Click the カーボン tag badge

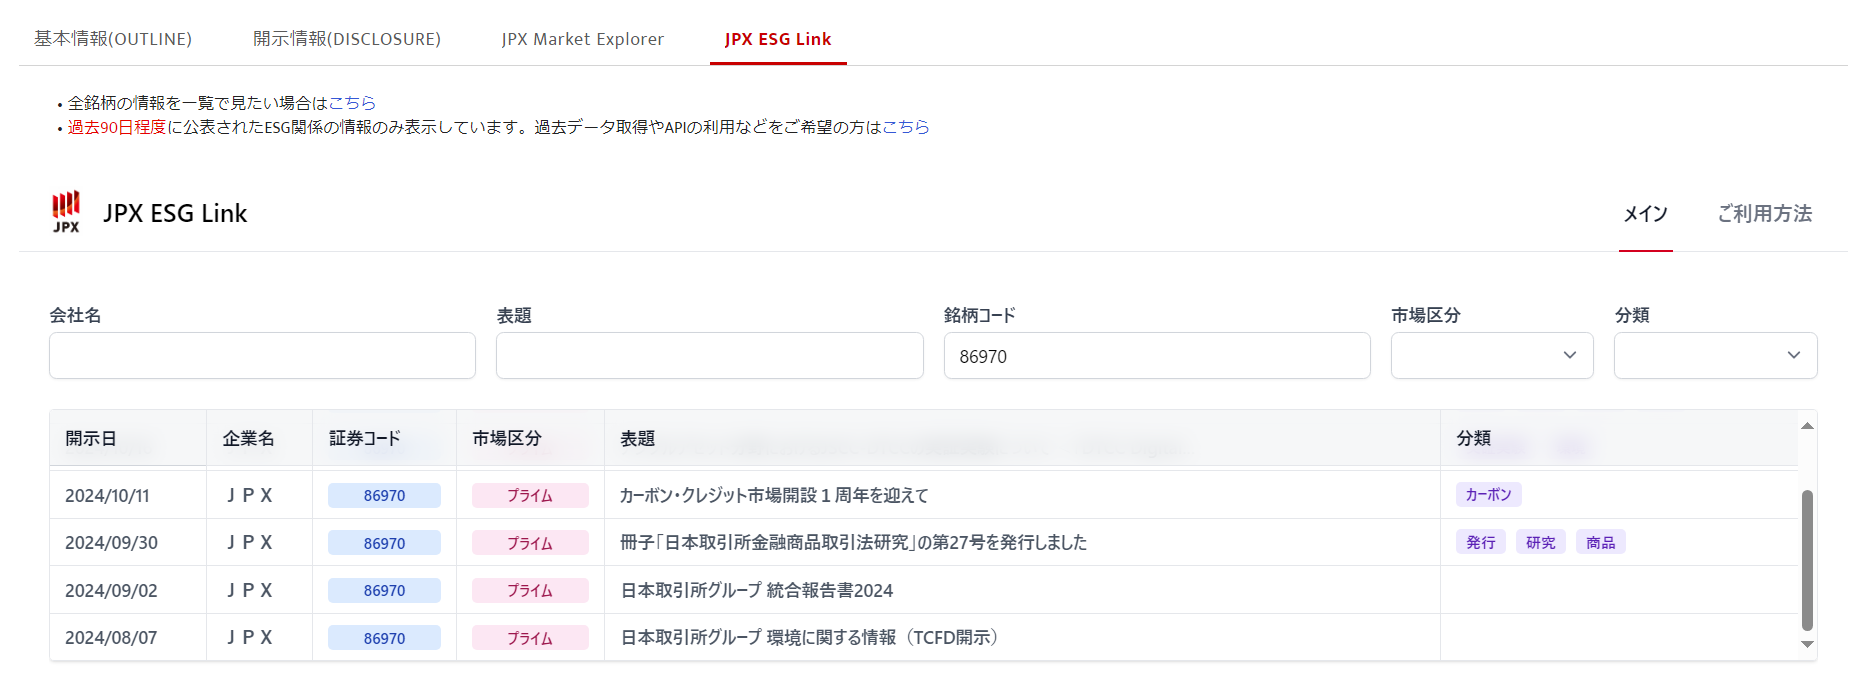[1489, 495]
